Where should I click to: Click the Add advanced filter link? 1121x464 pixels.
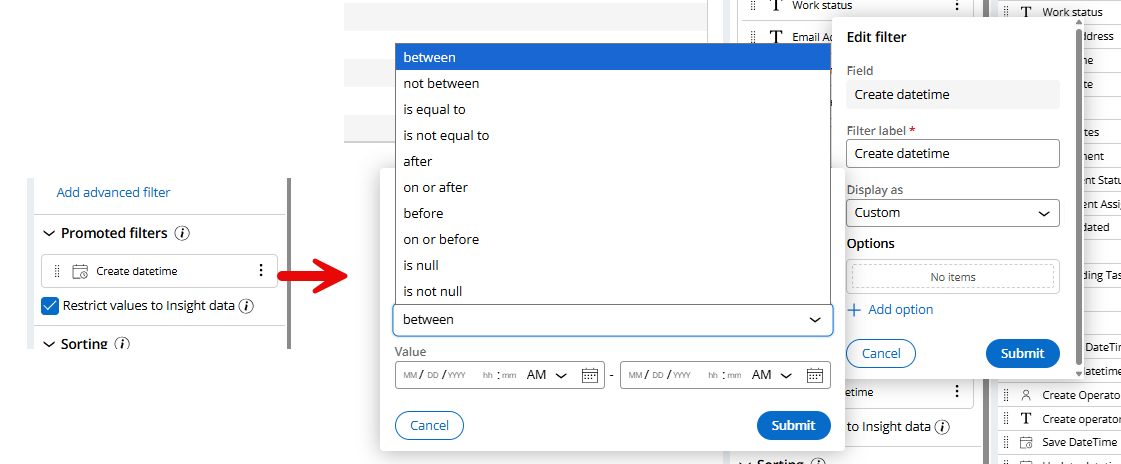click(x=113, y=192)
